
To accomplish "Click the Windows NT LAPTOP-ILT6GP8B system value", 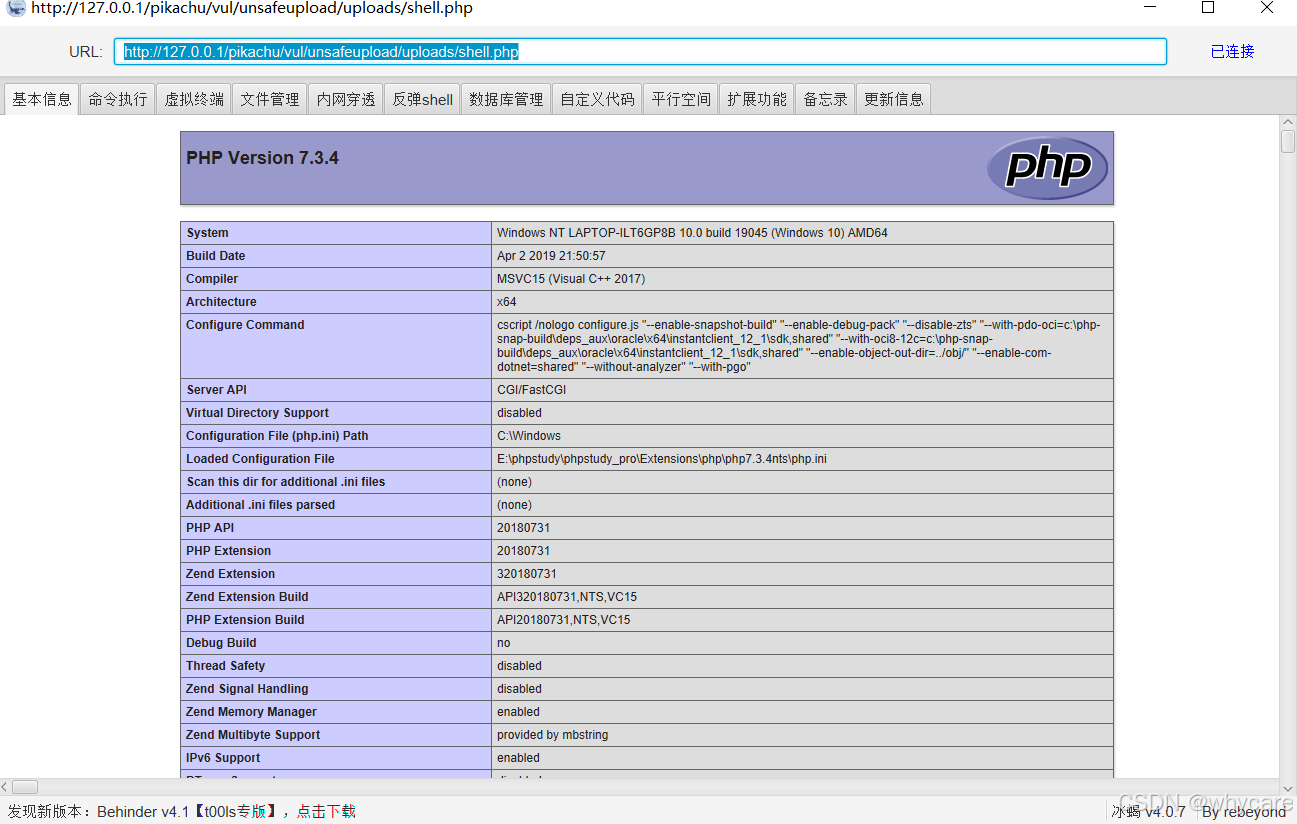I will [692, 233].
